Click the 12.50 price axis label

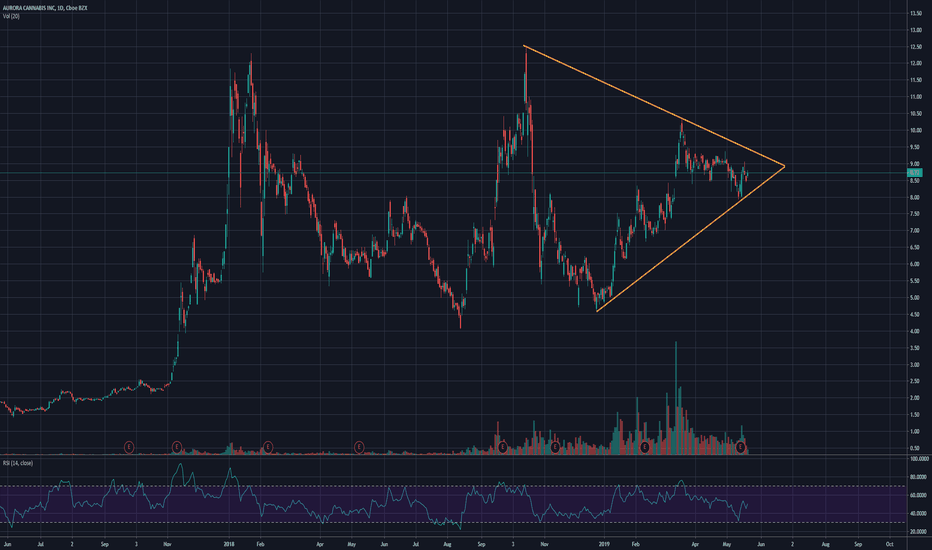[x=915, y=46]
